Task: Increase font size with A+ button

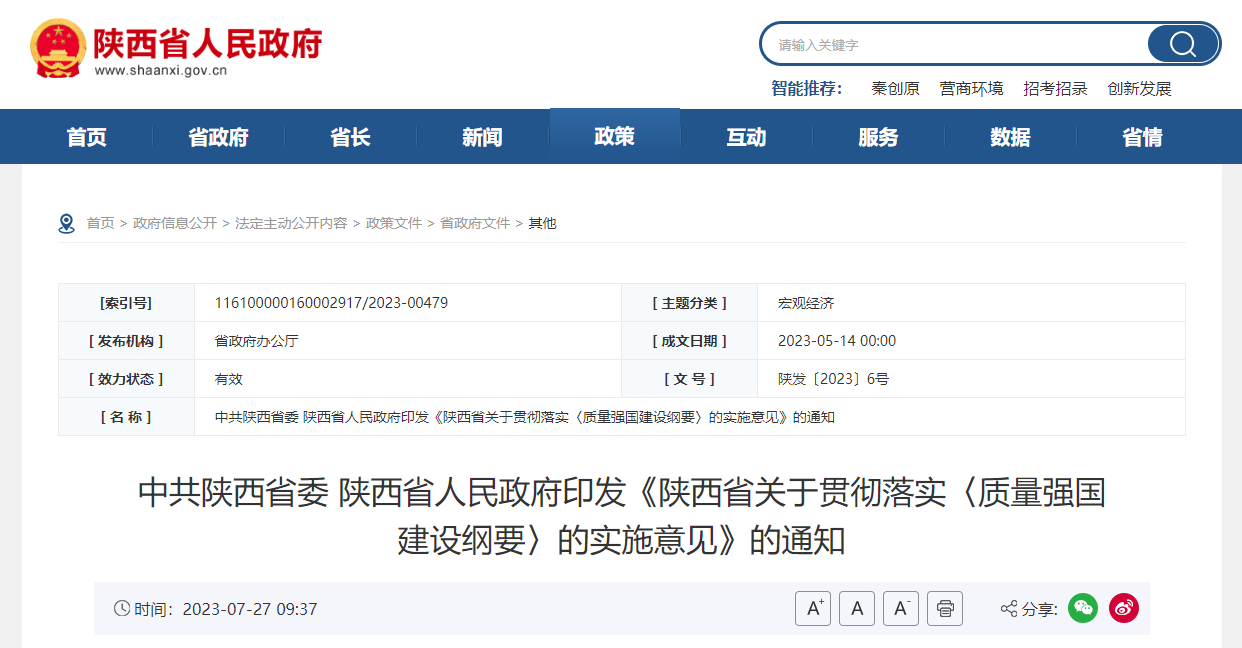Action: (x=811, y=608)
